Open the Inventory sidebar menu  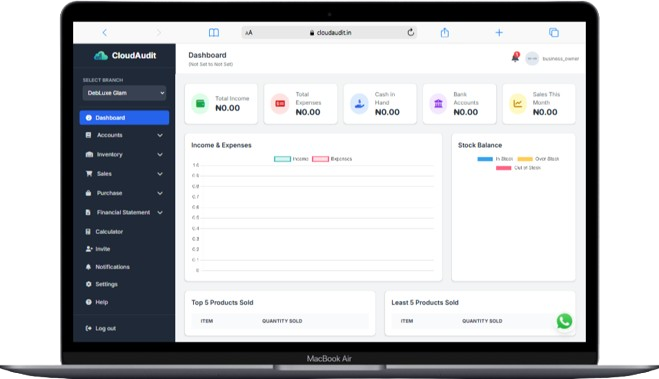tap(124, 154)
